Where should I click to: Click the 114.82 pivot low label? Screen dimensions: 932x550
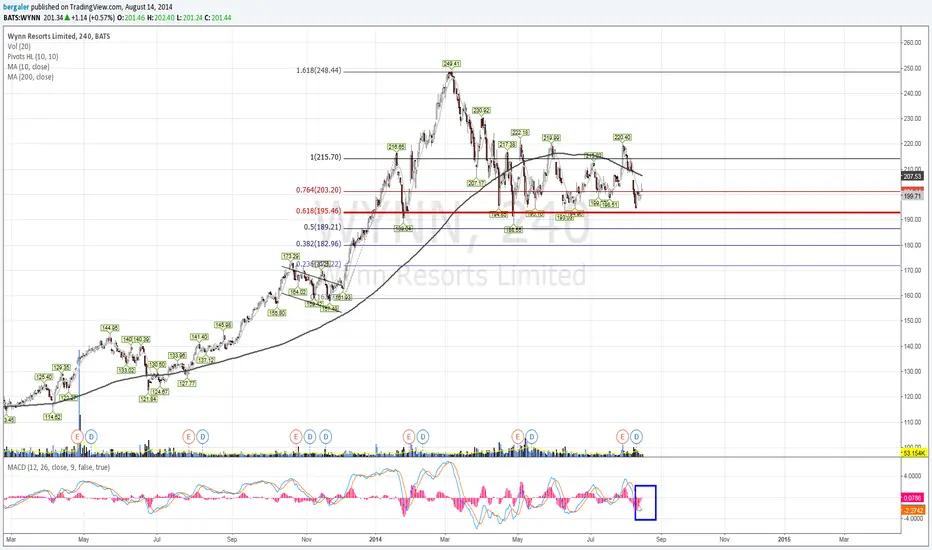point(52,417)
